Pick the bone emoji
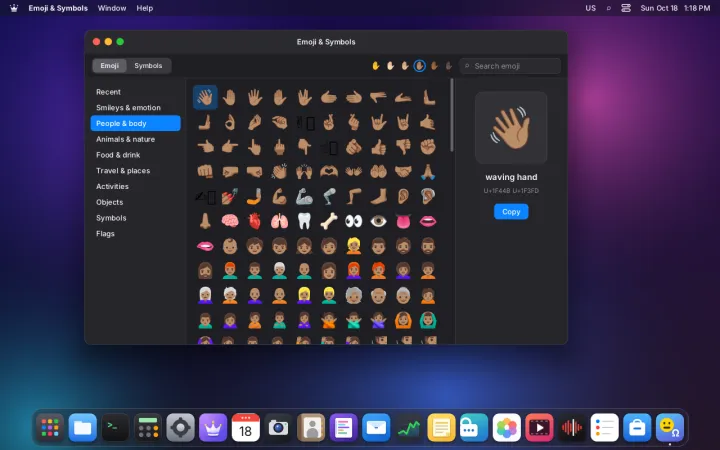720x450 pixels. click(329, 221)
